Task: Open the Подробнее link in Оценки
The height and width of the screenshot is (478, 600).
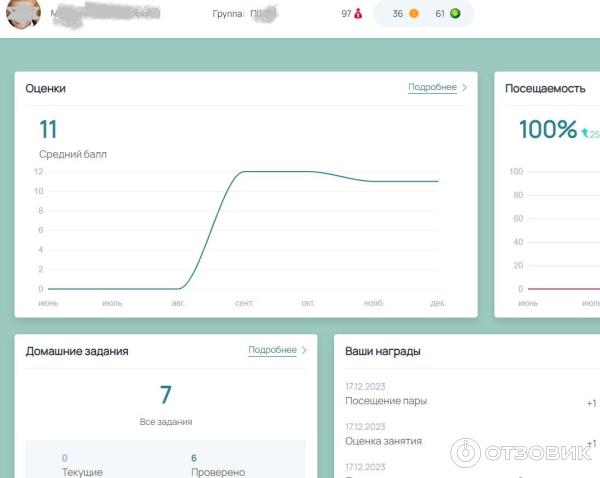Action: click(x=432, y=88)
